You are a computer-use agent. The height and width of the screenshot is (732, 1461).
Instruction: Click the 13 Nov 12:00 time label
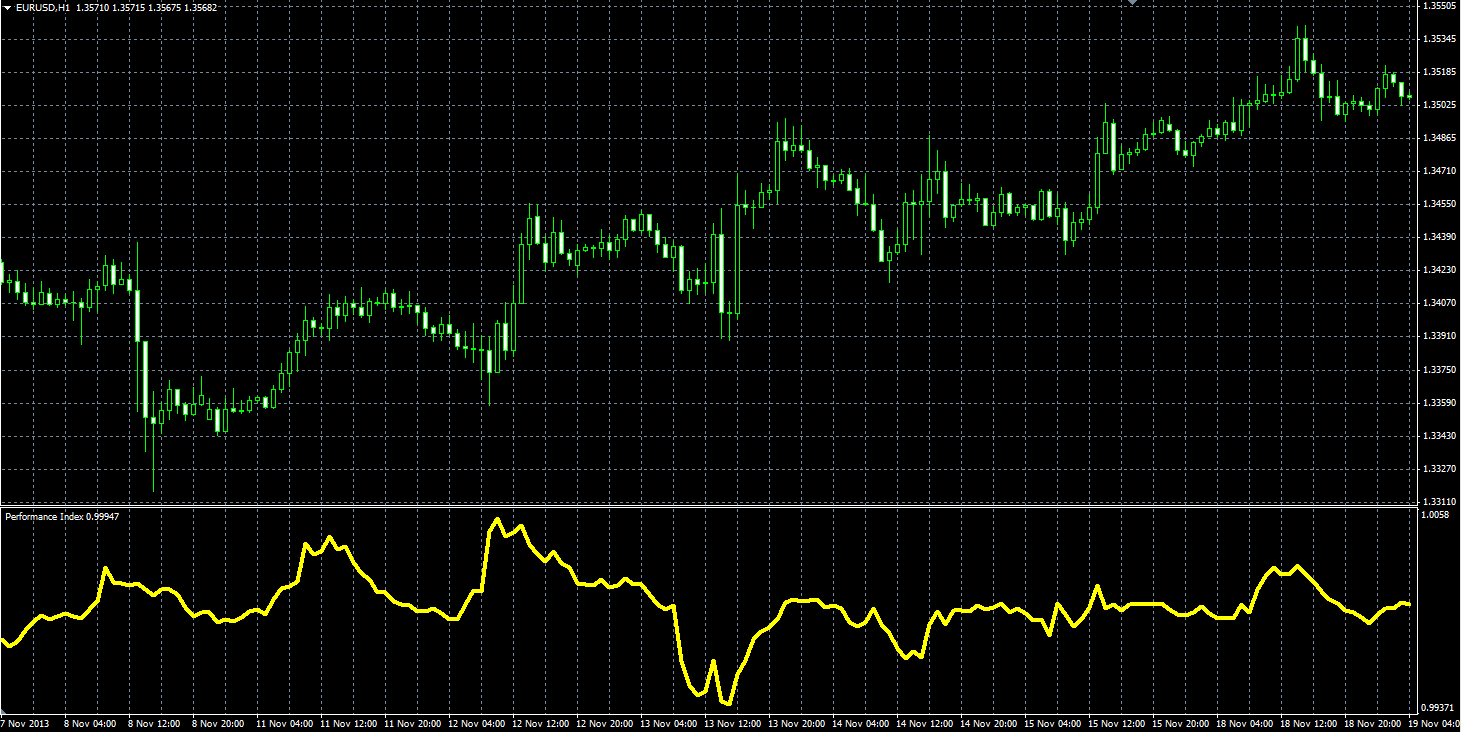click(734, 723)
